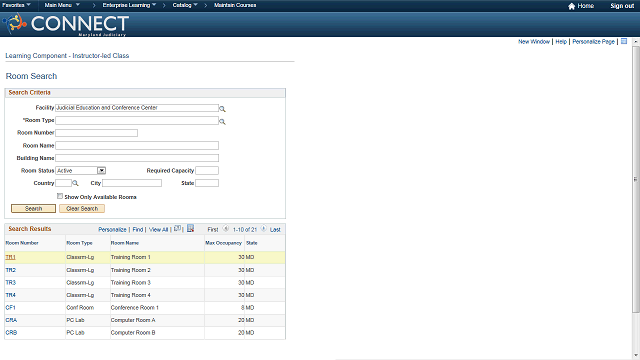Open Help link

[x=561, y=42]
